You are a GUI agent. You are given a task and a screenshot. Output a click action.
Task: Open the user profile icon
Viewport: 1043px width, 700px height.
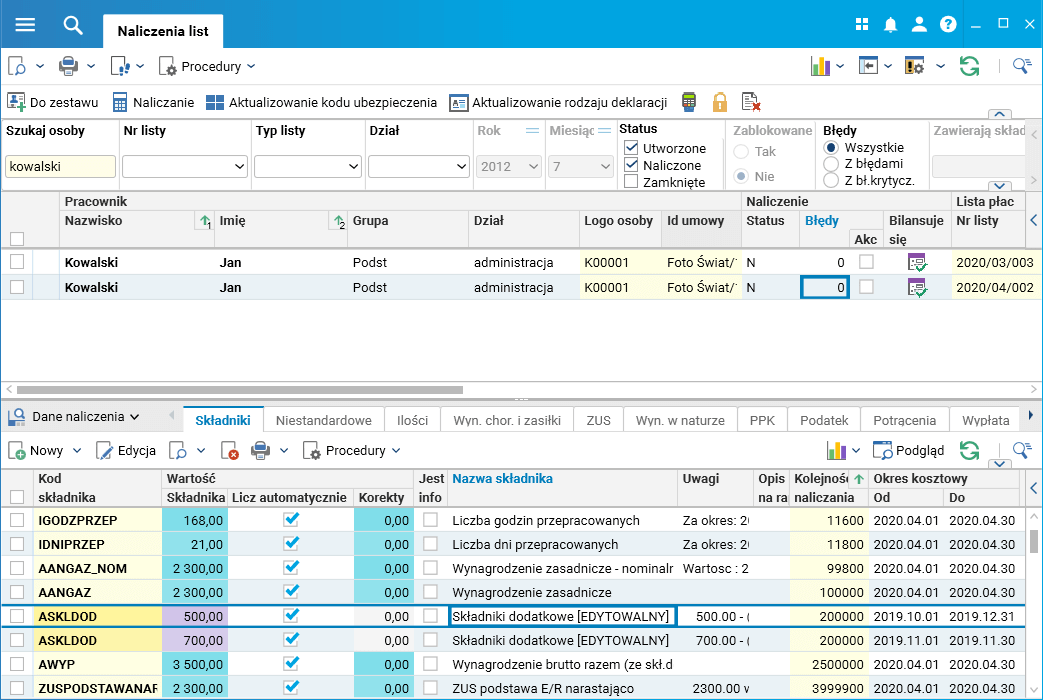(x=919, y=25)
